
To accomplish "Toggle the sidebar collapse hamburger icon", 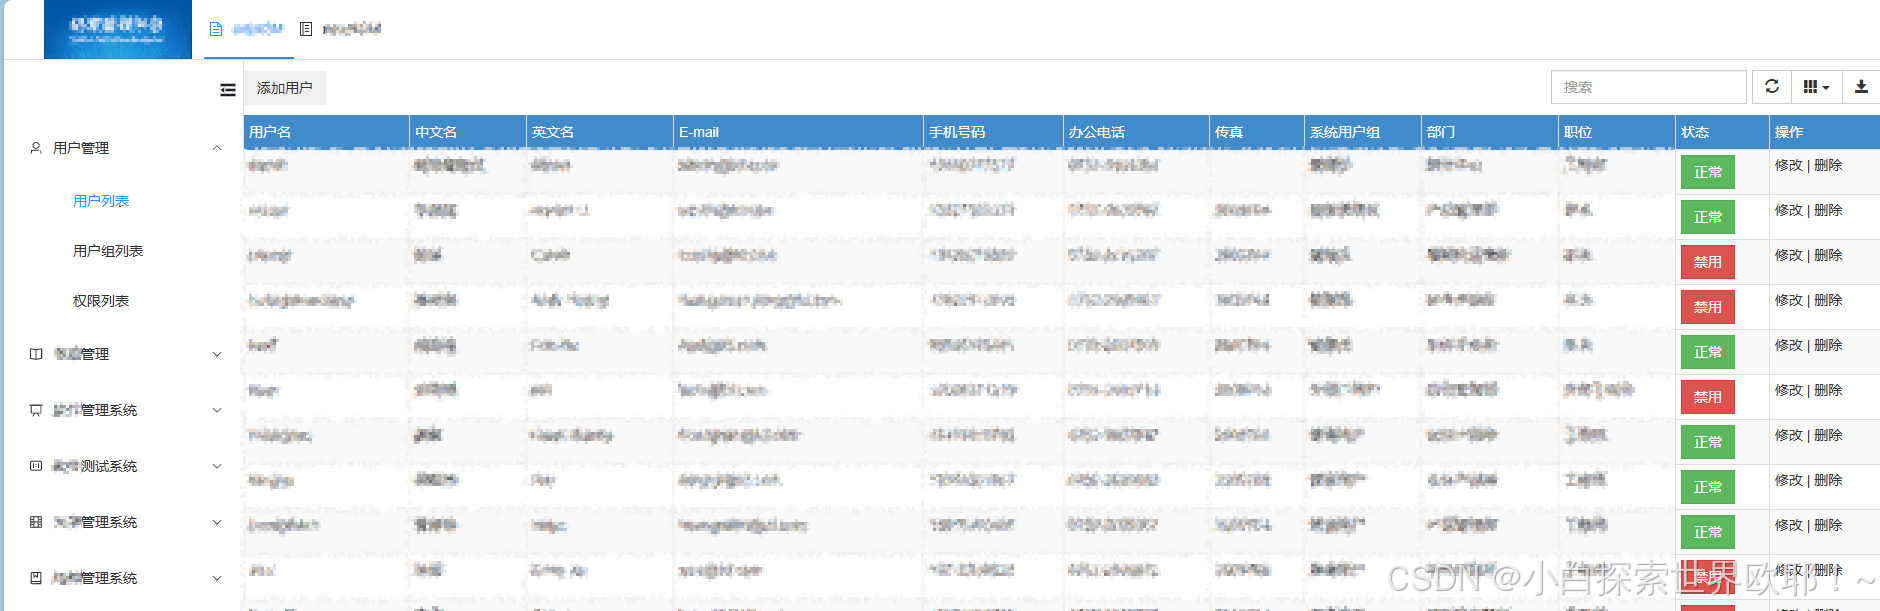I will coord(228,90).
